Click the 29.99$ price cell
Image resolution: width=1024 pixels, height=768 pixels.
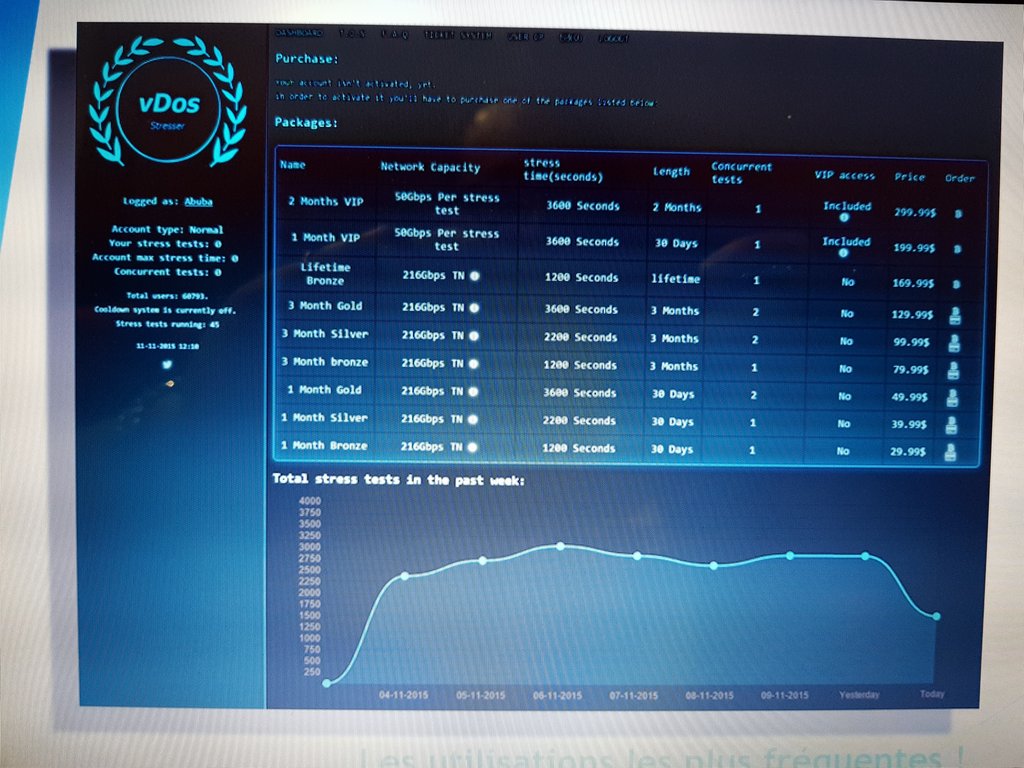(908, 452)
